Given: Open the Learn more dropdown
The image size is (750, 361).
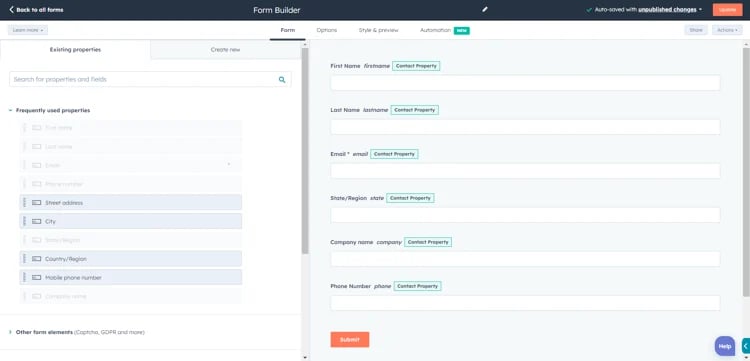Looking at the screenshot, I should [x=28, y=30].
